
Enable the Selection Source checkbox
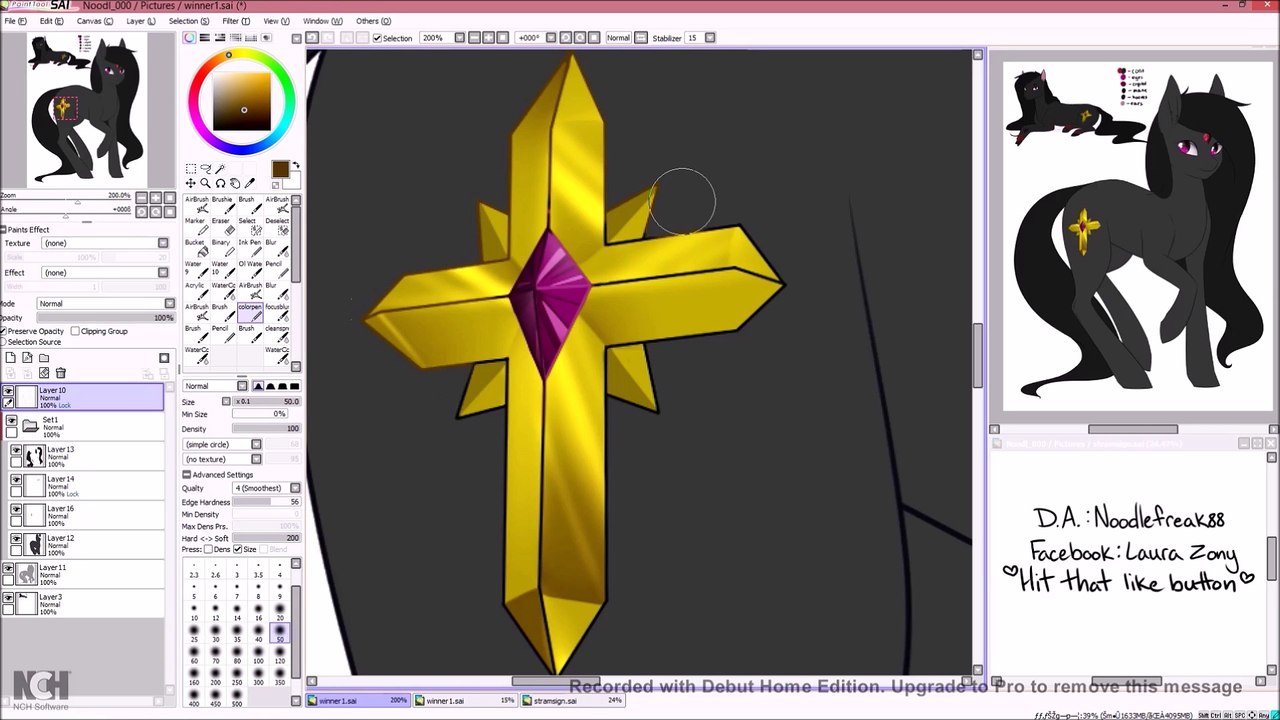click(x=4, y=342)
